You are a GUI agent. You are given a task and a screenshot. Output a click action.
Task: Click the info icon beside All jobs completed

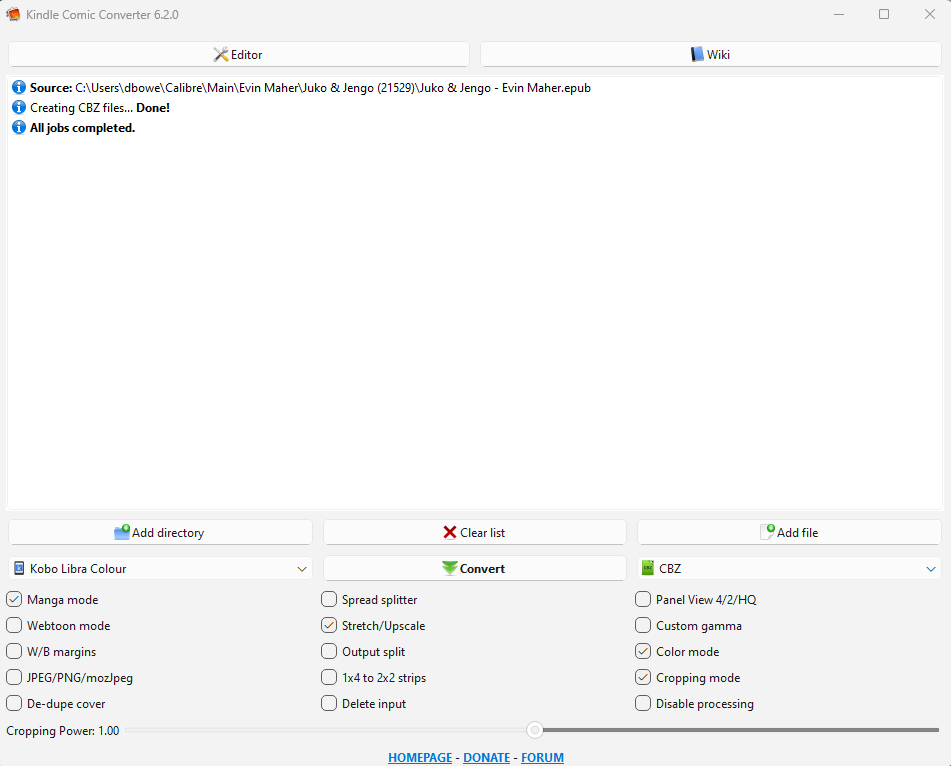pos(19,127)
